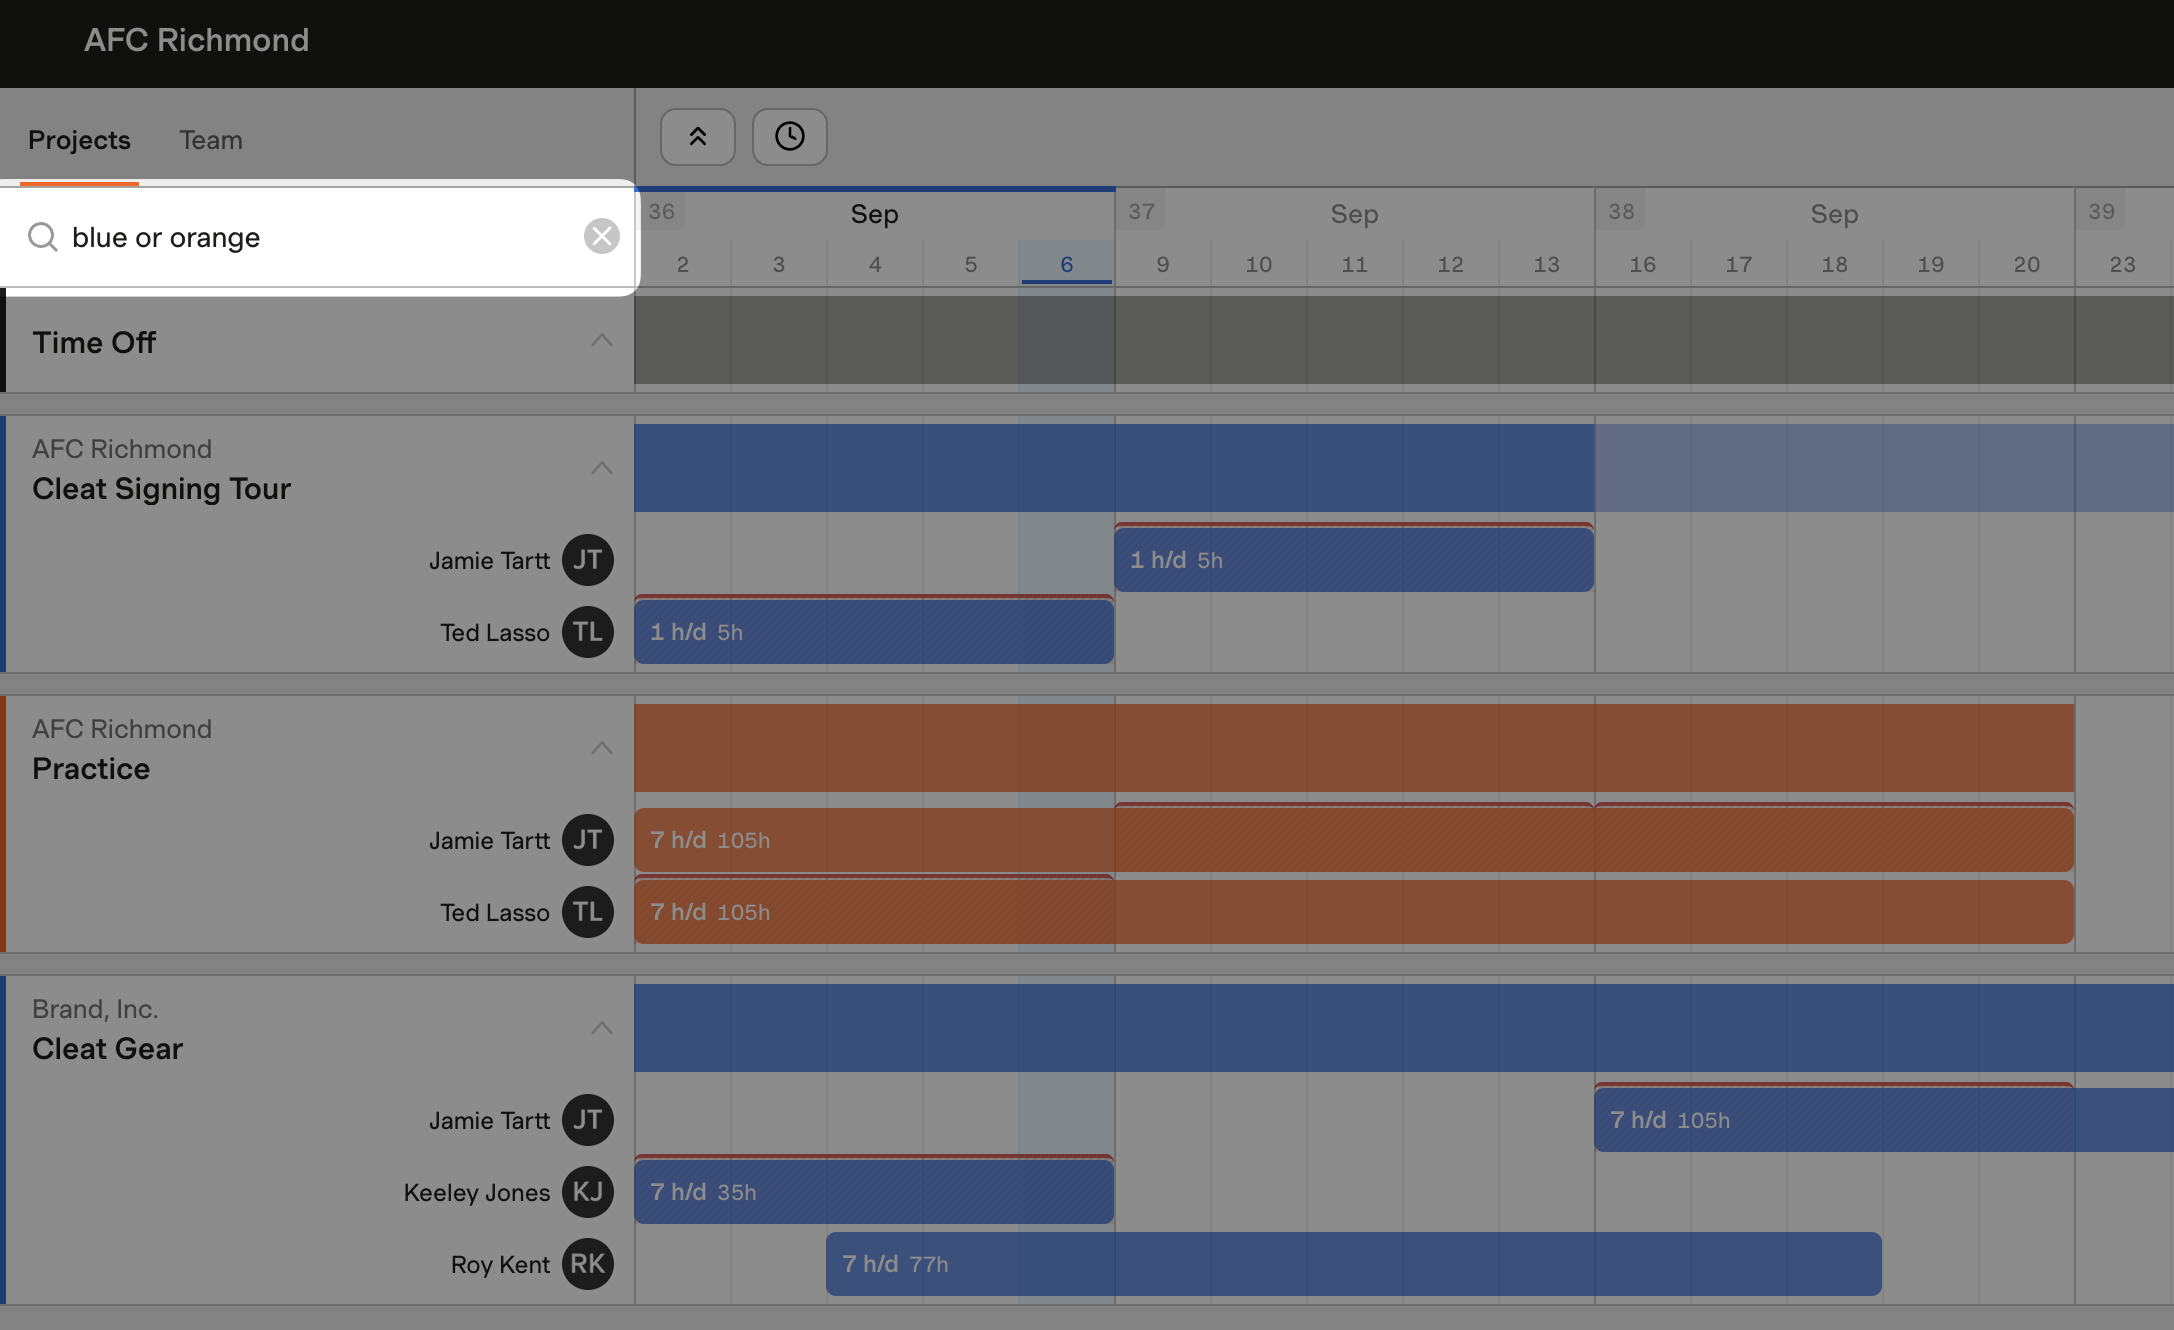Collapse the Cleat Gear project
The height and width of the screenshot is (1330, 2174).
point(601,1028)
